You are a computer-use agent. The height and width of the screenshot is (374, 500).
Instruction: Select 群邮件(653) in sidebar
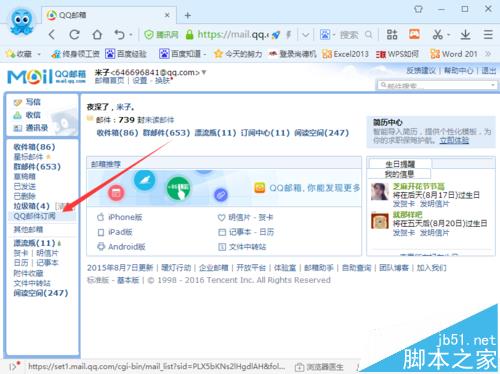[37, 166]
